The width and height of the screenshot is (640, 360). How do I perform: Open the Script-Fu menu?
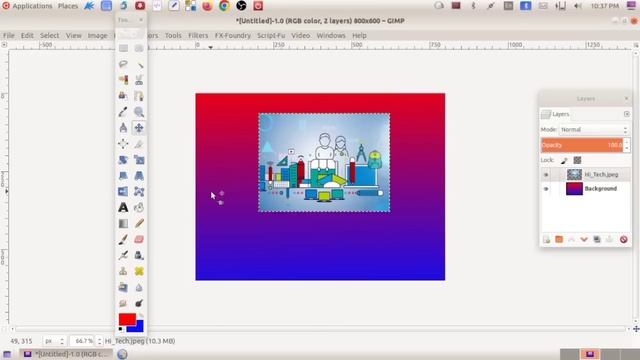pos(271,36)
